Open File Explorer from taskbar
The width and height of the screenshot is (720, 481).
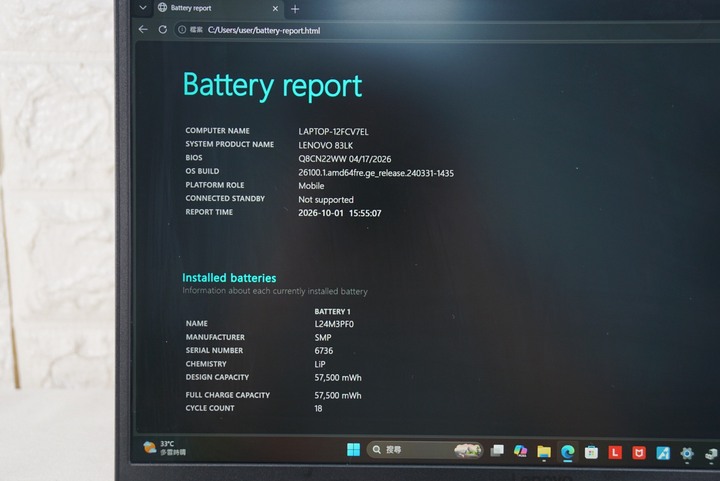[x=544, y=452]
